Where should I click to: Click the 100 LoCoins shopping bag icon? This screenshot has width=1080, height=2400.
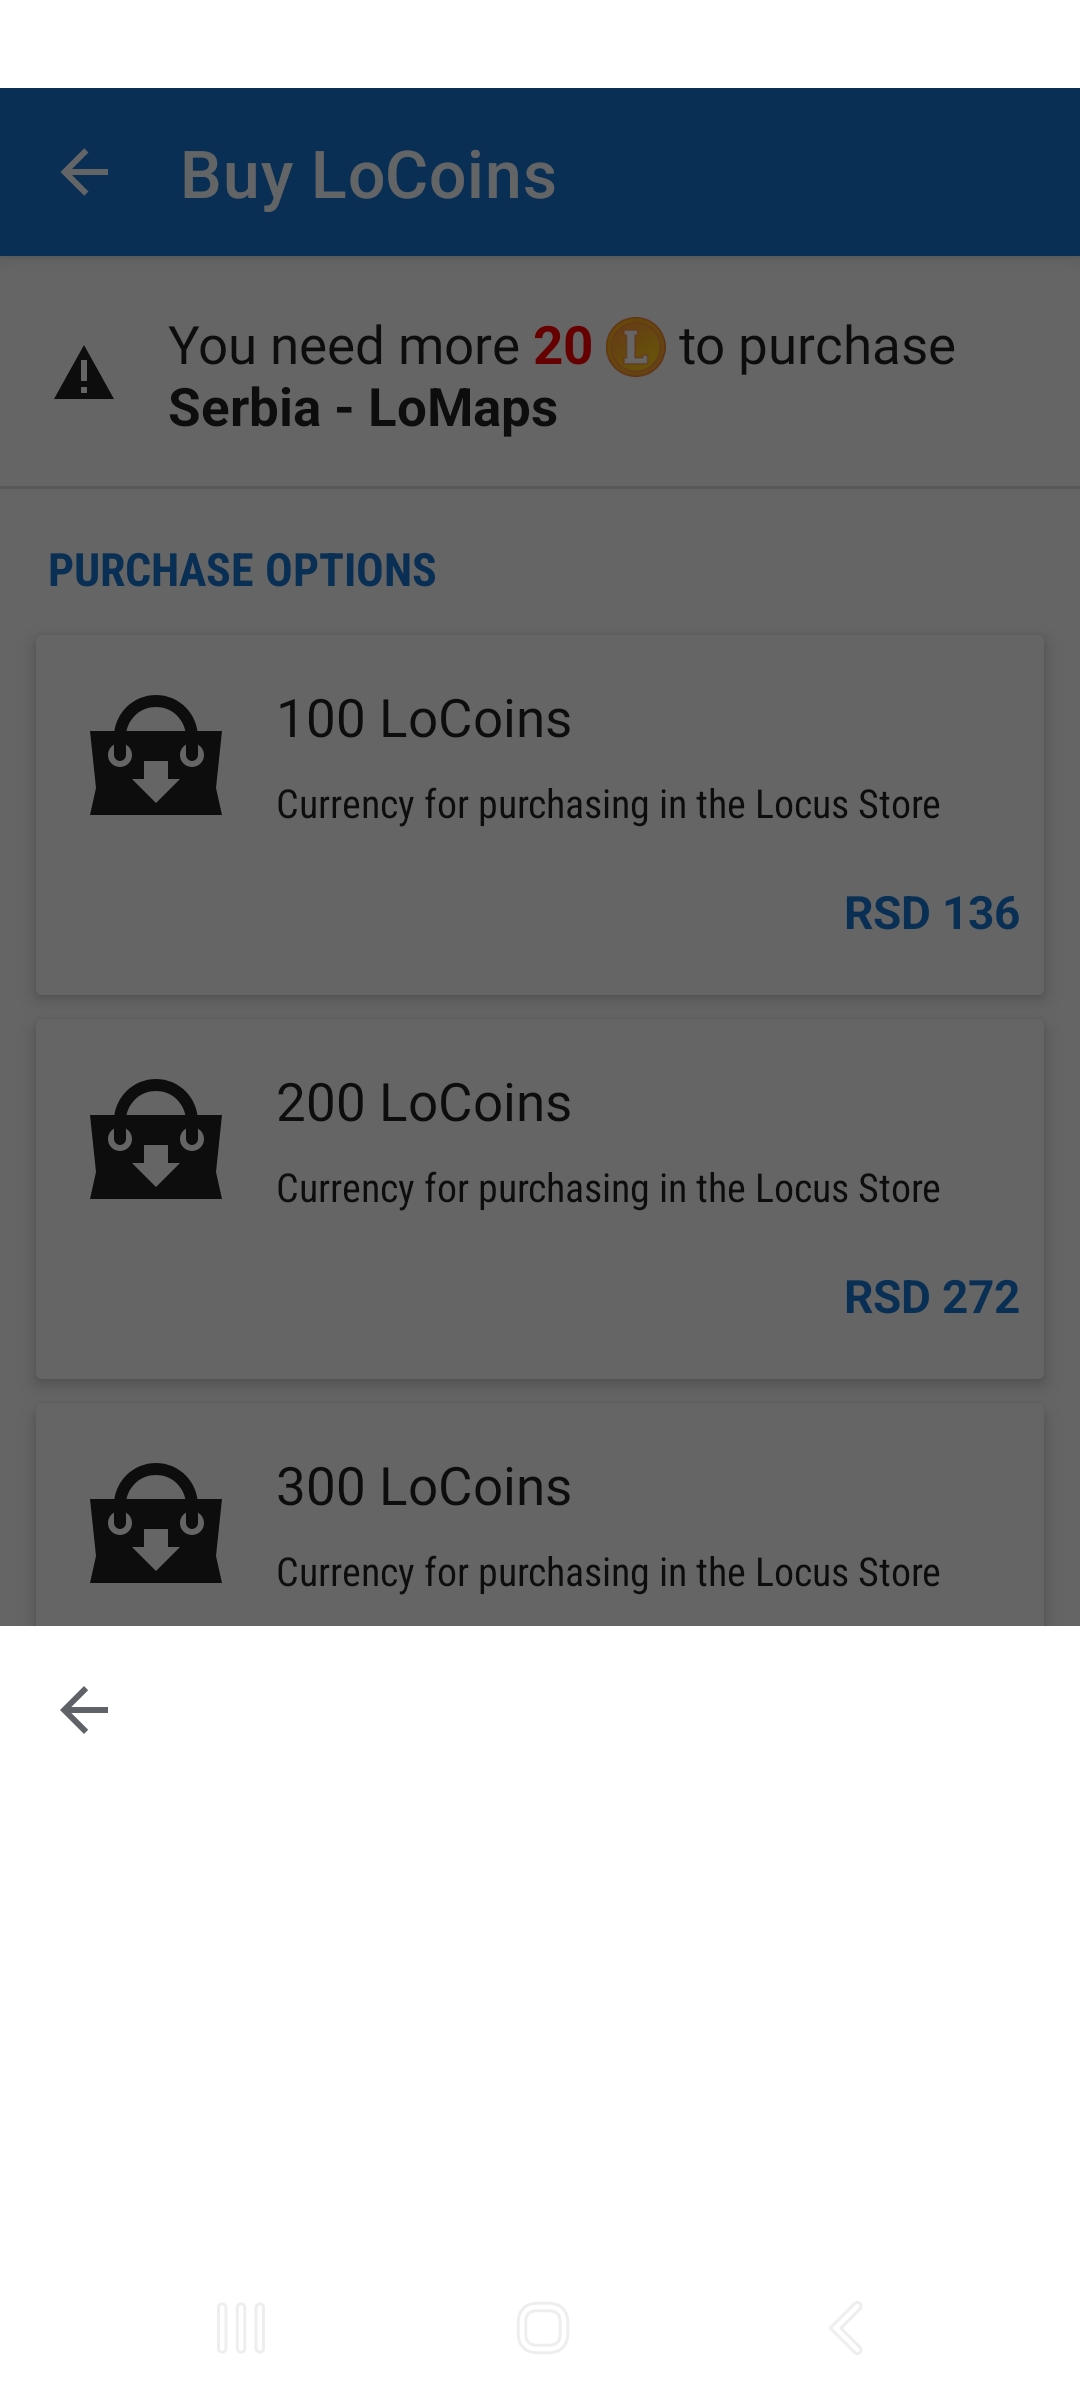[x=156, y=756]
